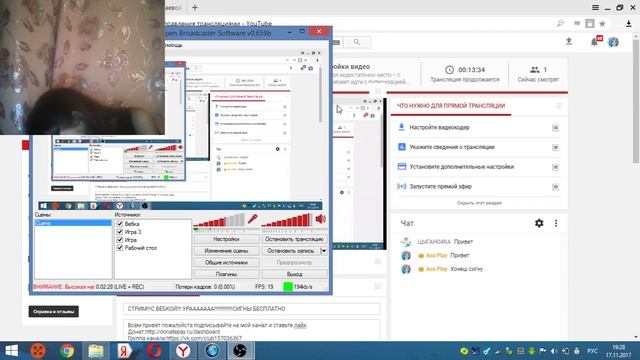Screen dimensions: 640x360
Task: Open YouTube notifications bell
Action: tap(595, 42)
